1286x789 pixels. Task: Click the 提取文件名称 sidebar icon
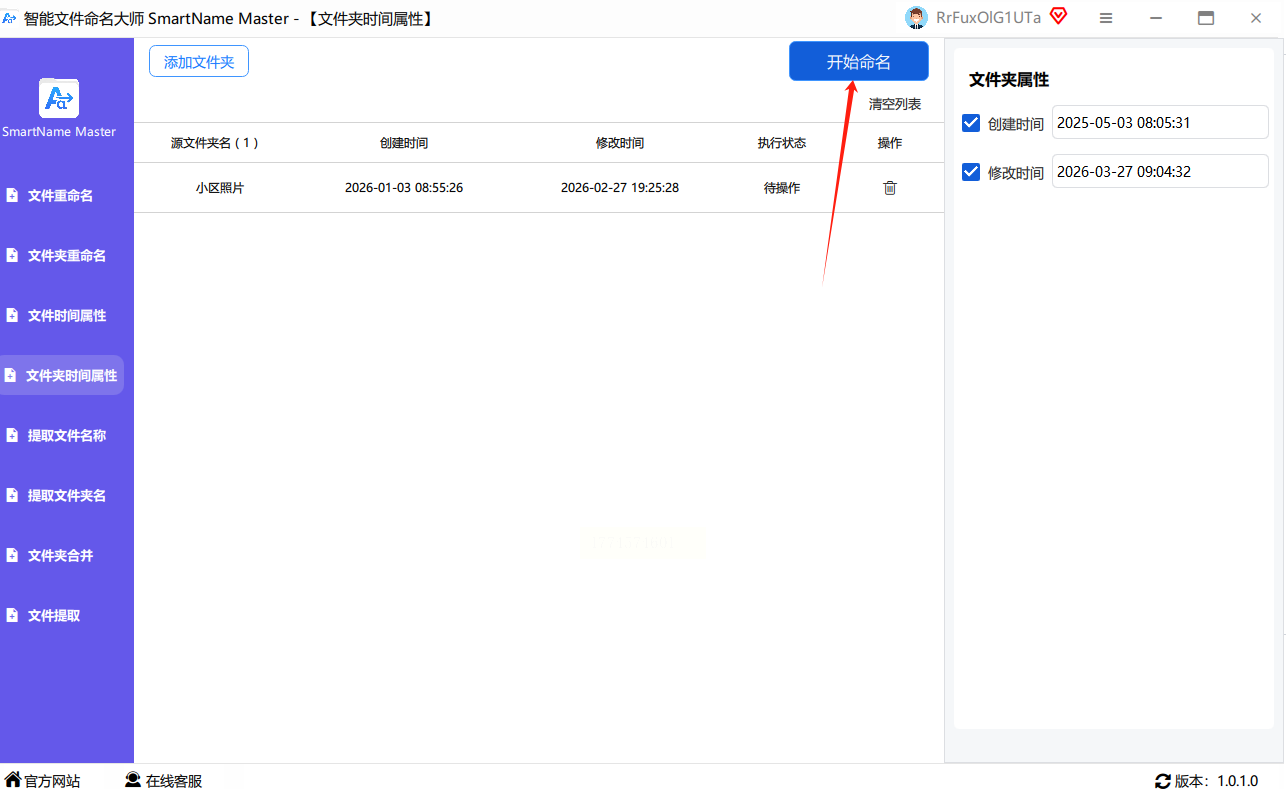pyautogui.click(x=12, y=436)
